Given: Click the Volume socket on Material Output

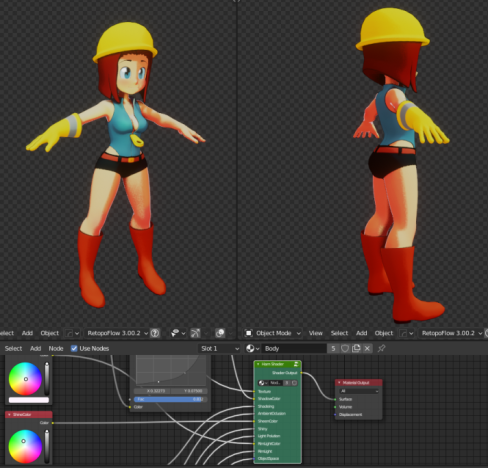Looking at the screenshot, I should [x=335, y=407].
